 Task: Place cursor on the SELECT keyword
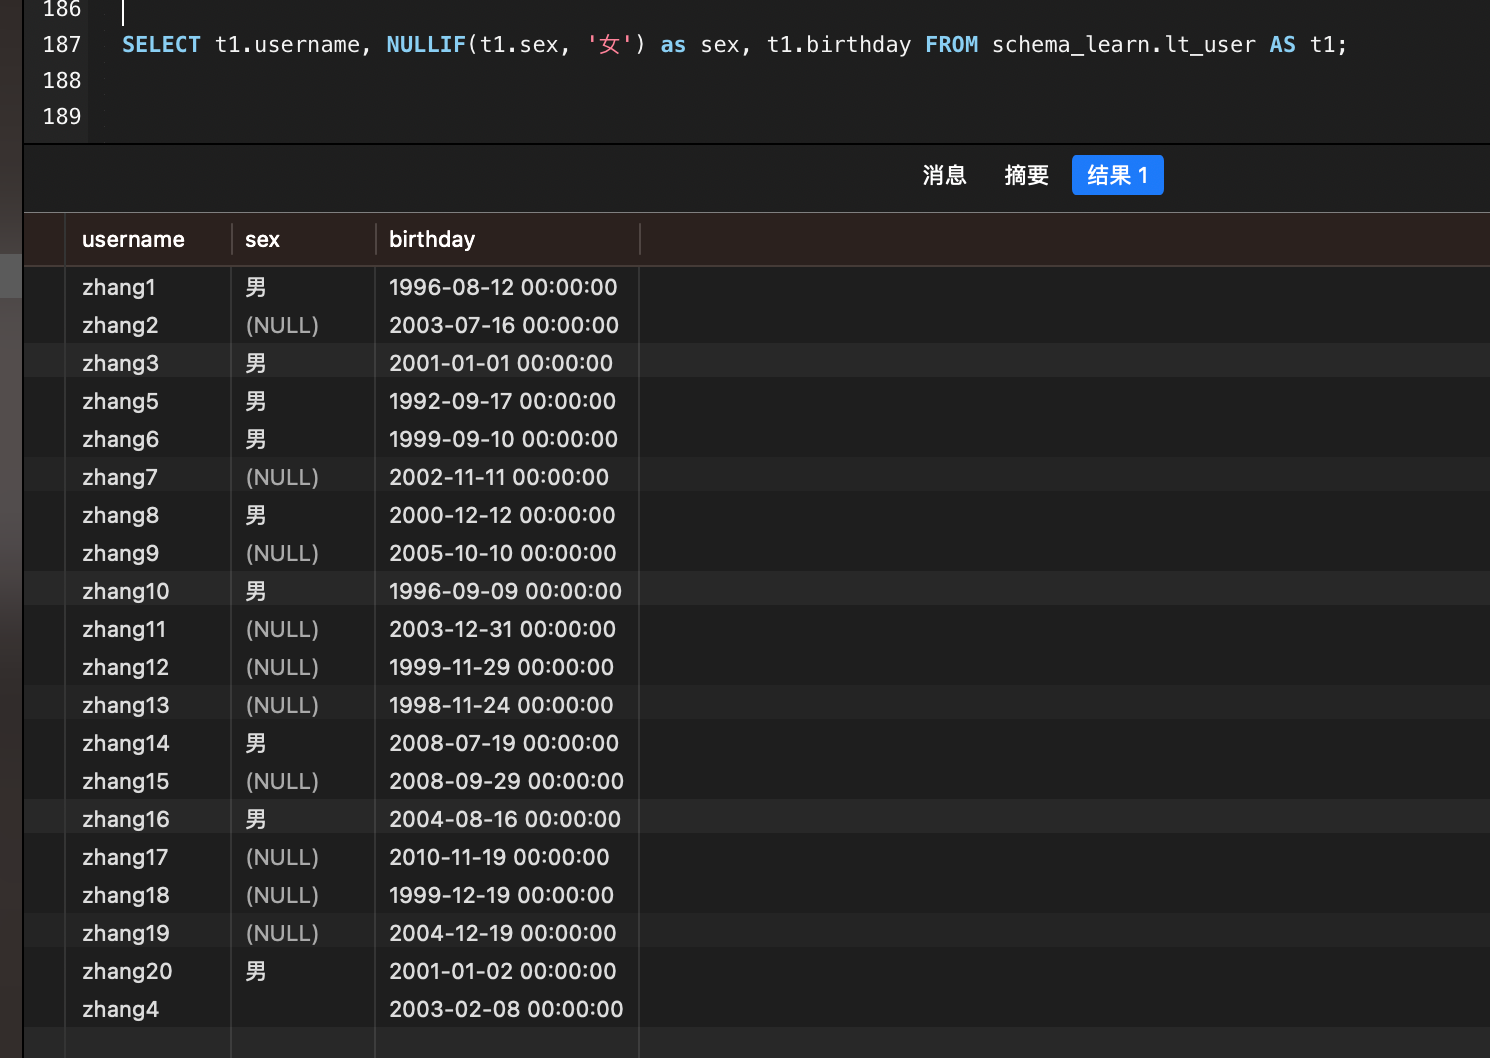point(161,45)
